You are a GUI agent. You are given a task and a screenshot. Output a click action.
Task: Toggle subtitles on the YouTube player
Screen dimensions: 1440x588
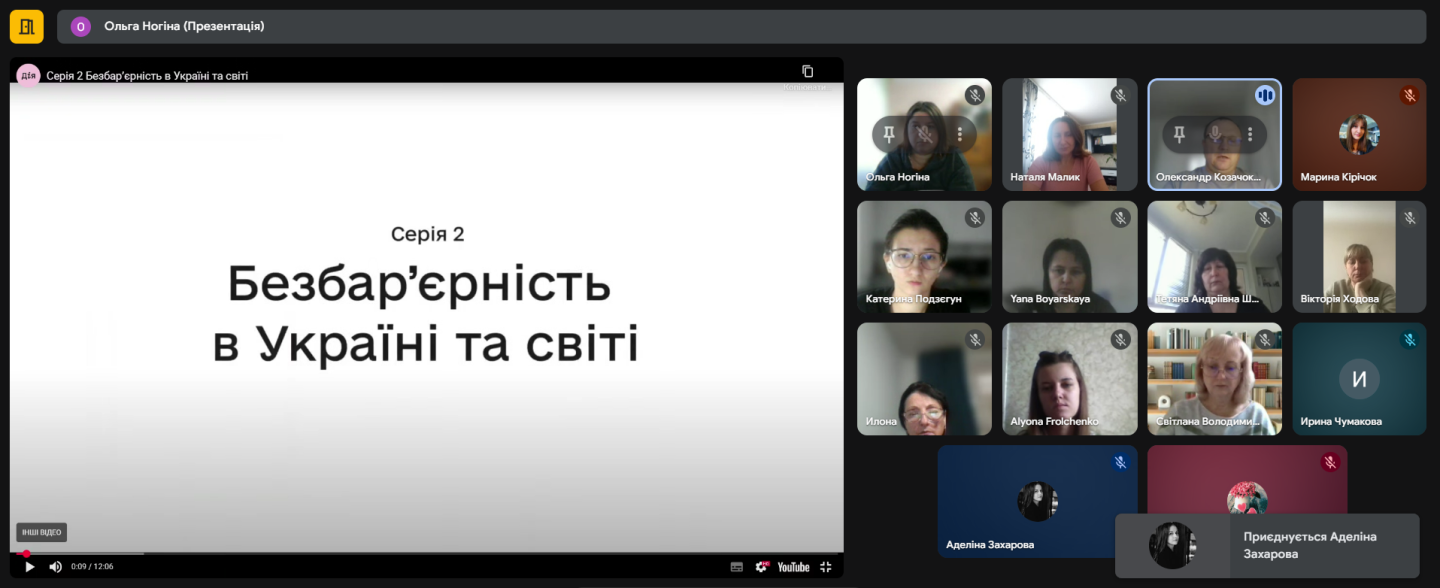pyautogui.click(x=737, y=566)
